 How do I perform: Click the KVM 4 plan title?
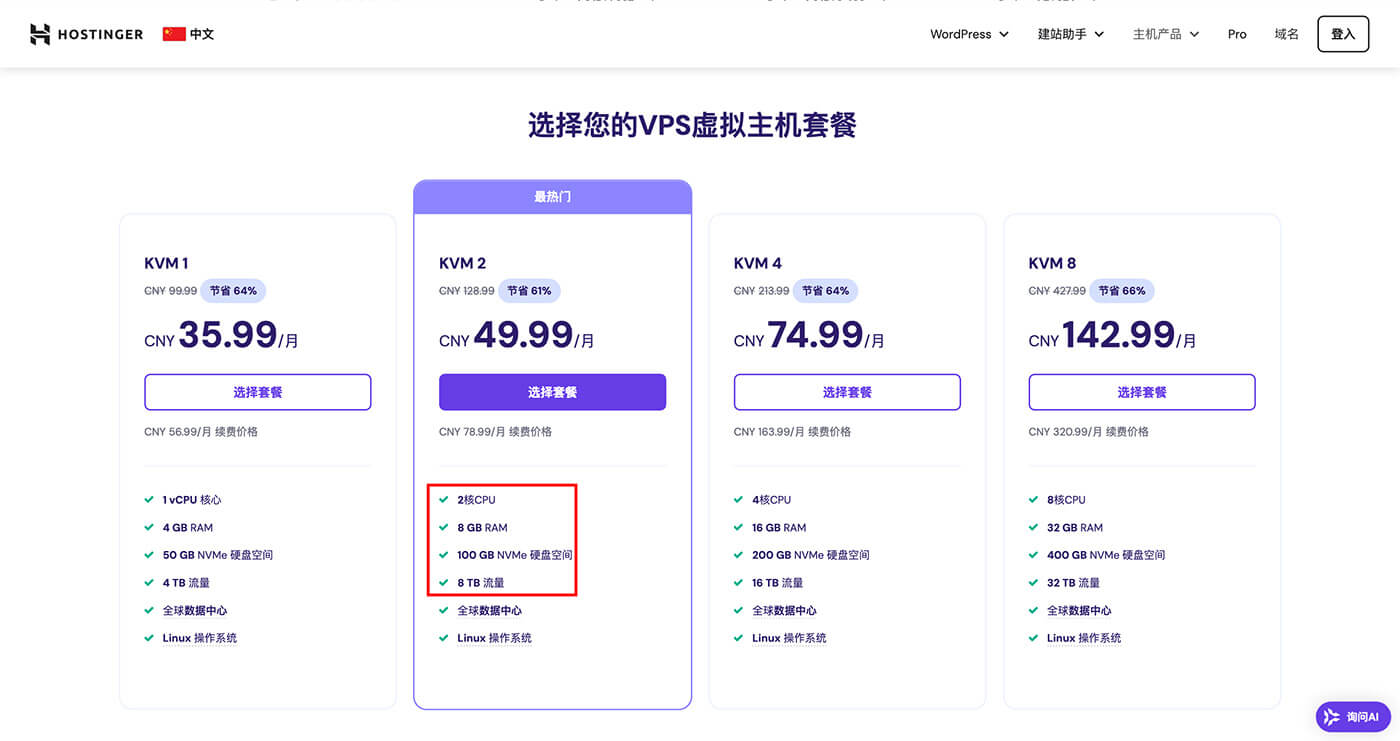click(x=757, y=263)
